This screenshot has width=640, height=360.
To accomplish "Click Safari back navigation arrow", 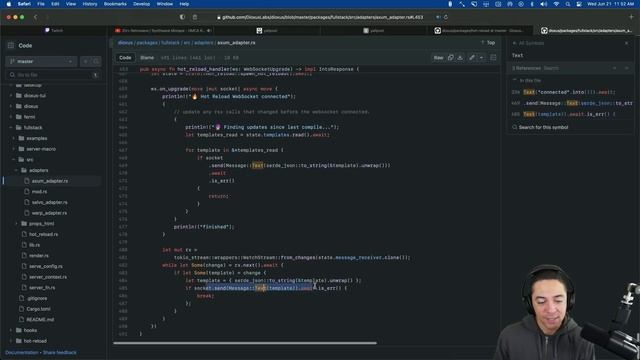I will point(36,17).
